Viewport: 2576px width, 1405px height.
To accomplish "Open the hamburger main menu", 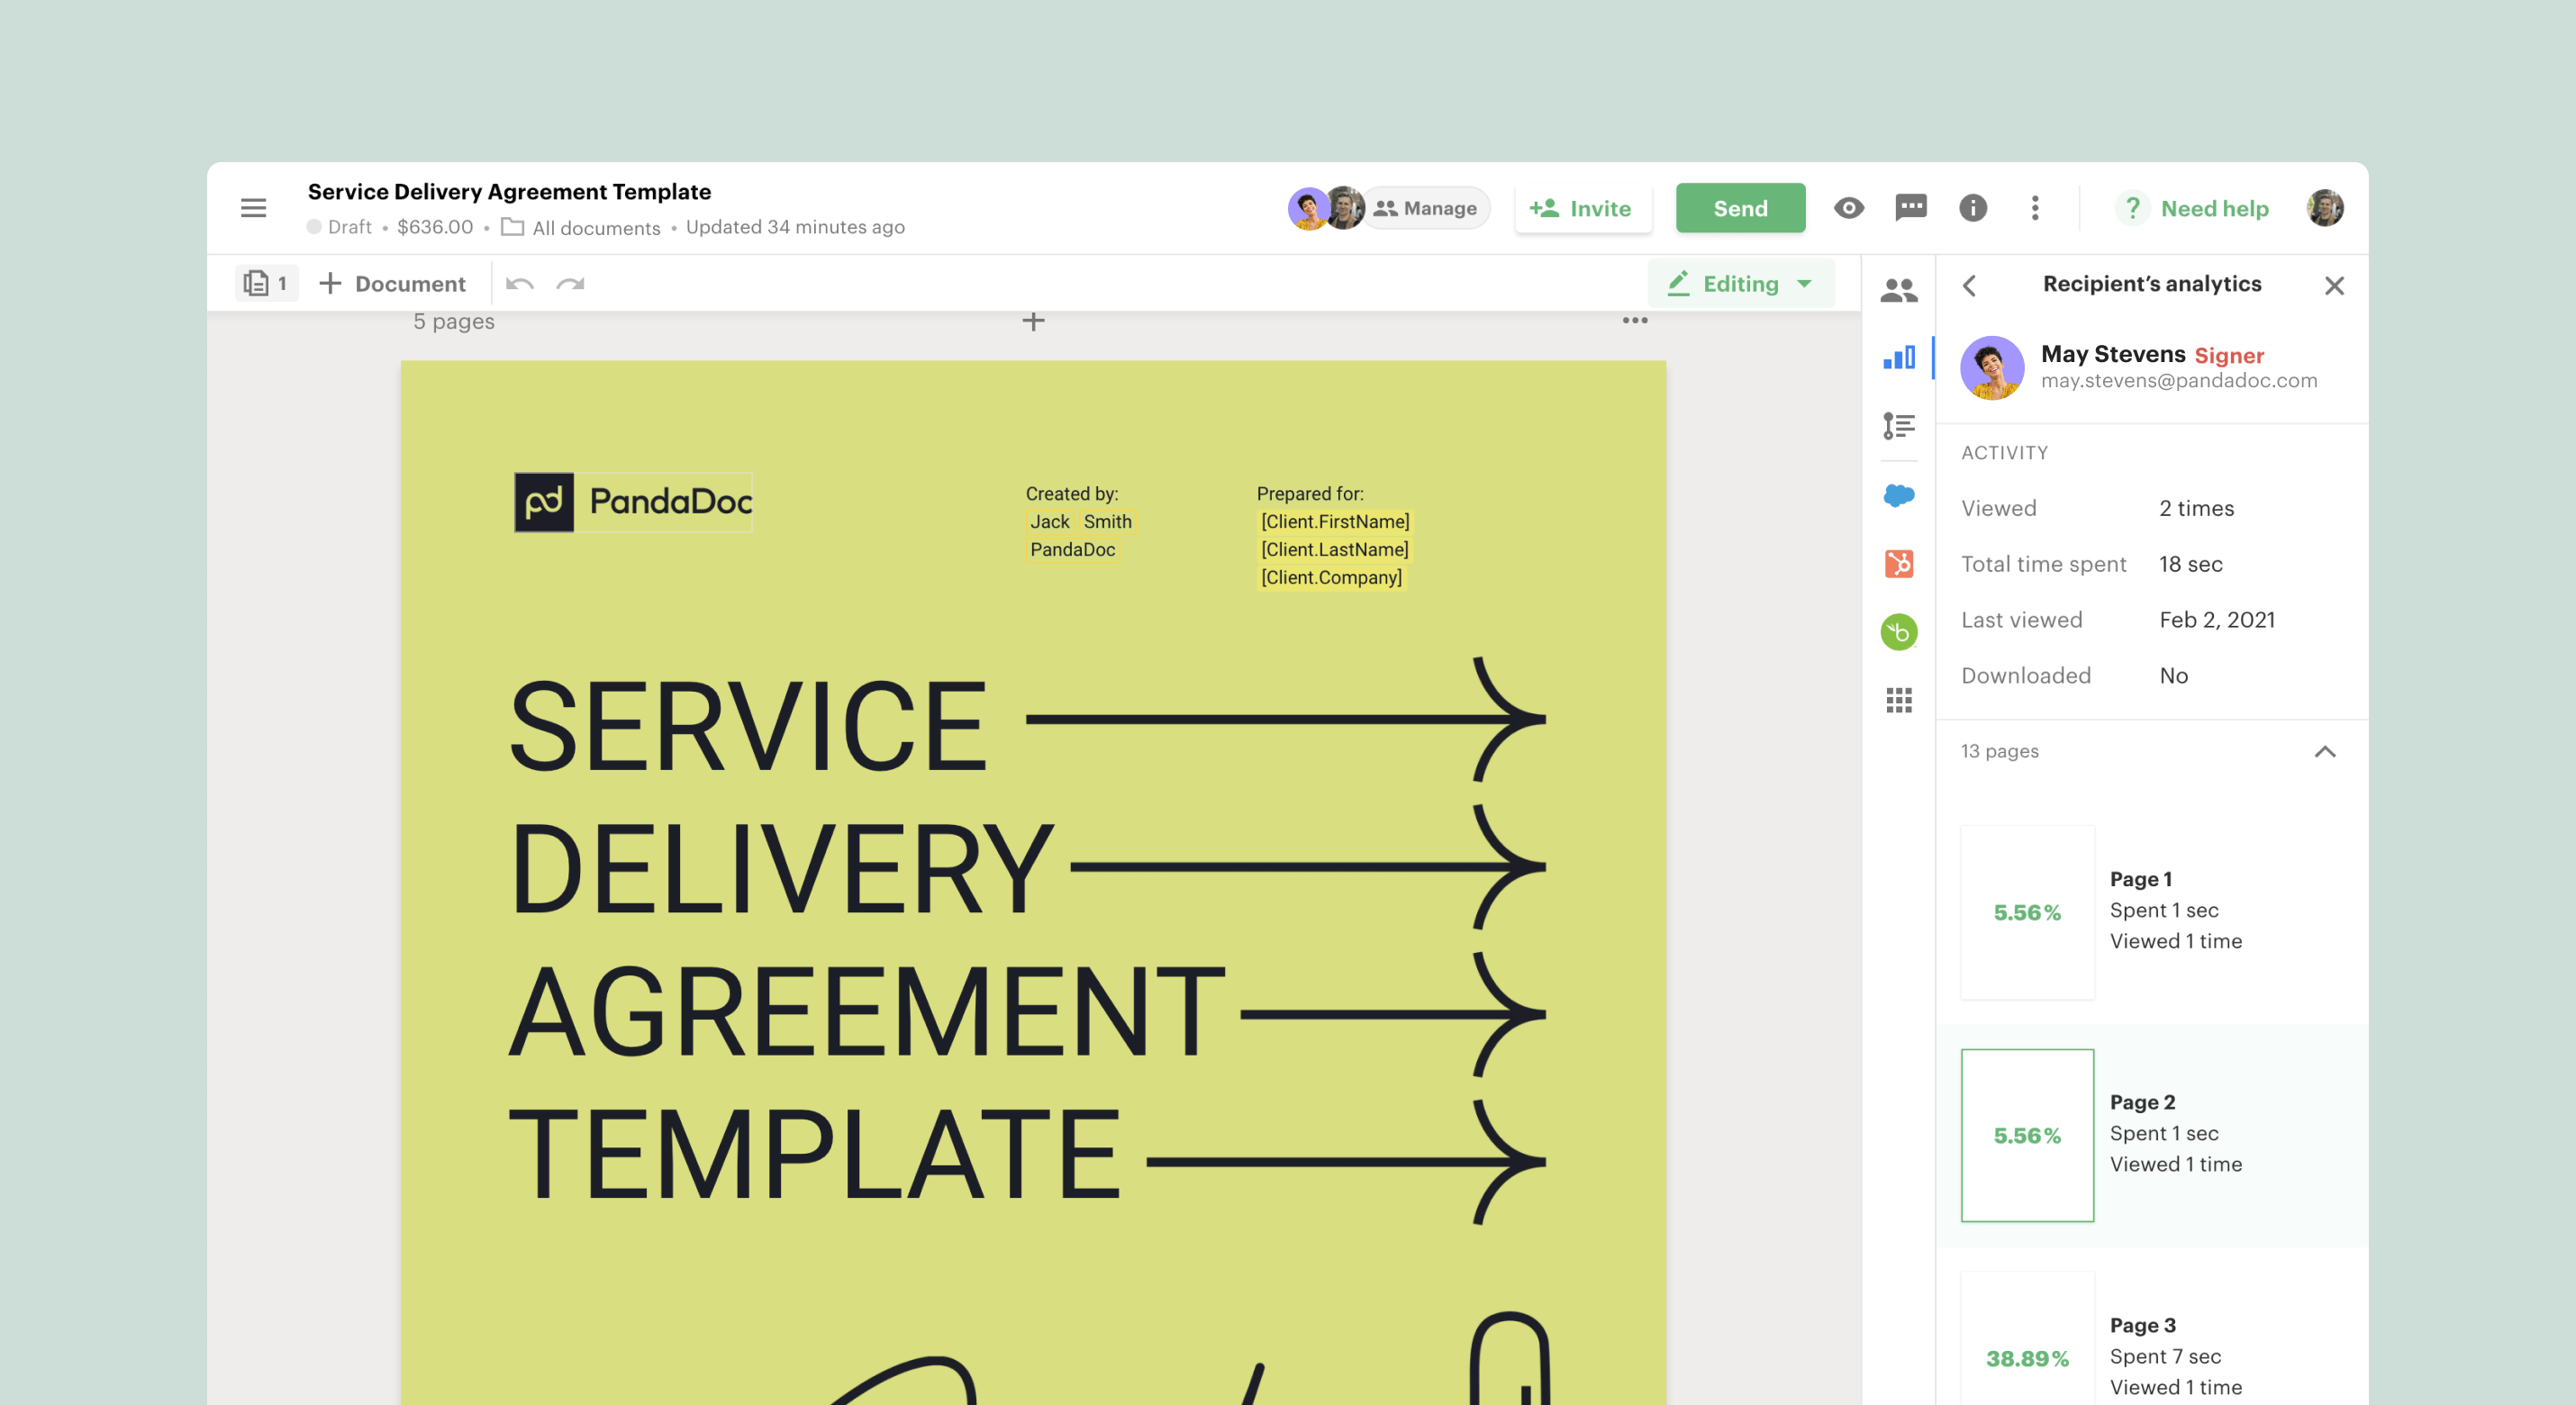I will 253,208.
